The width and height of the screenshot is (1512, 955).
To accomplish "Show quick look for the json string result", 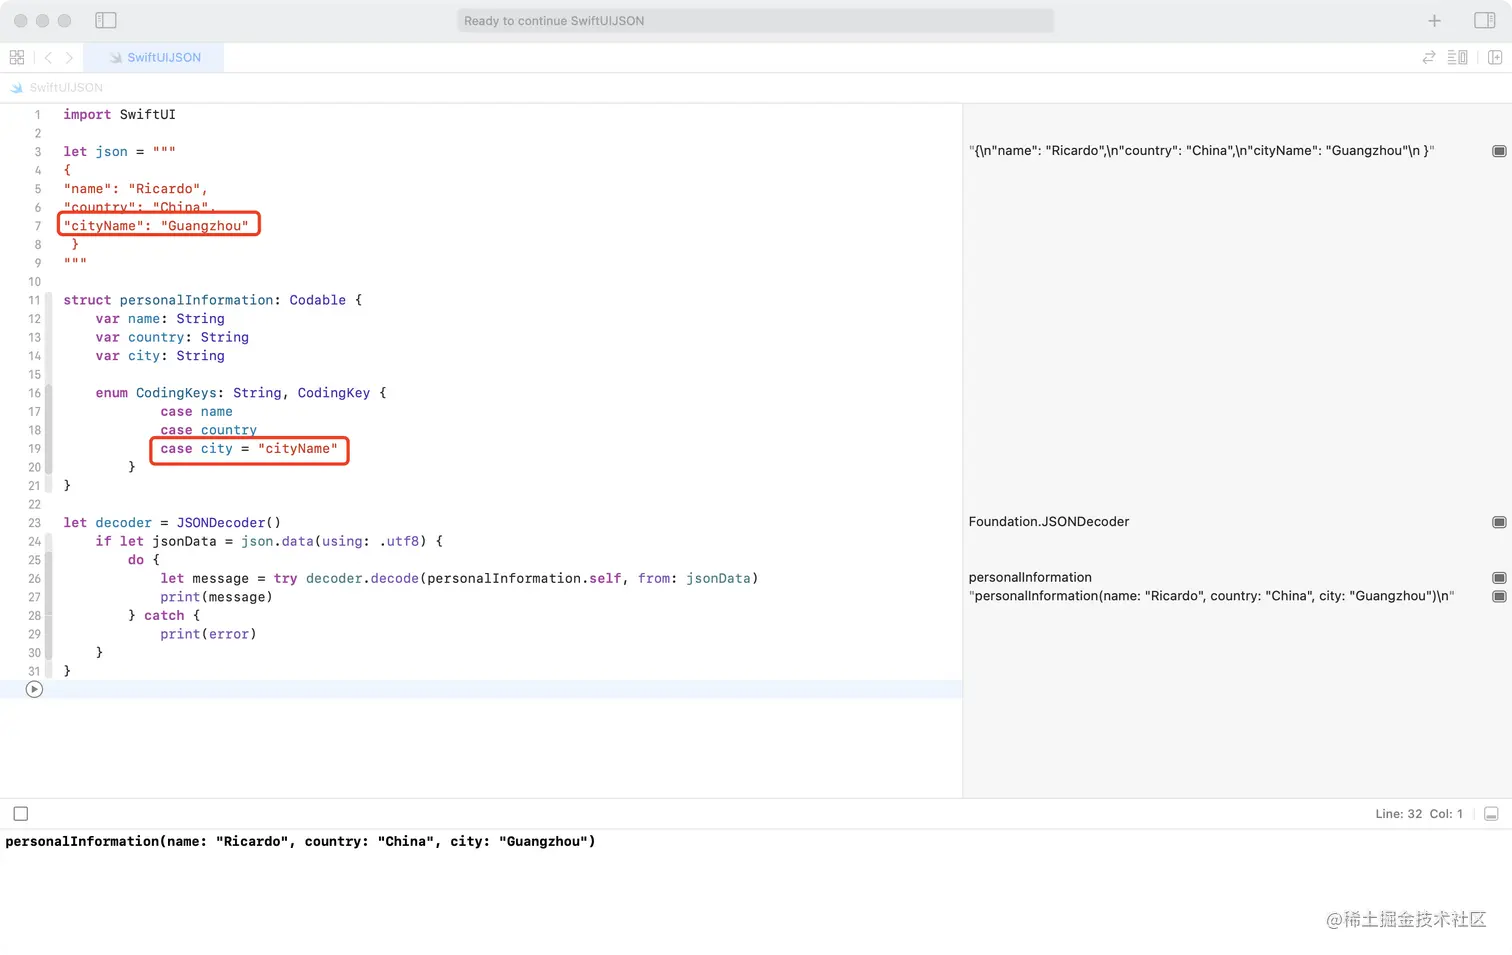I will [x=1499, y=151].
